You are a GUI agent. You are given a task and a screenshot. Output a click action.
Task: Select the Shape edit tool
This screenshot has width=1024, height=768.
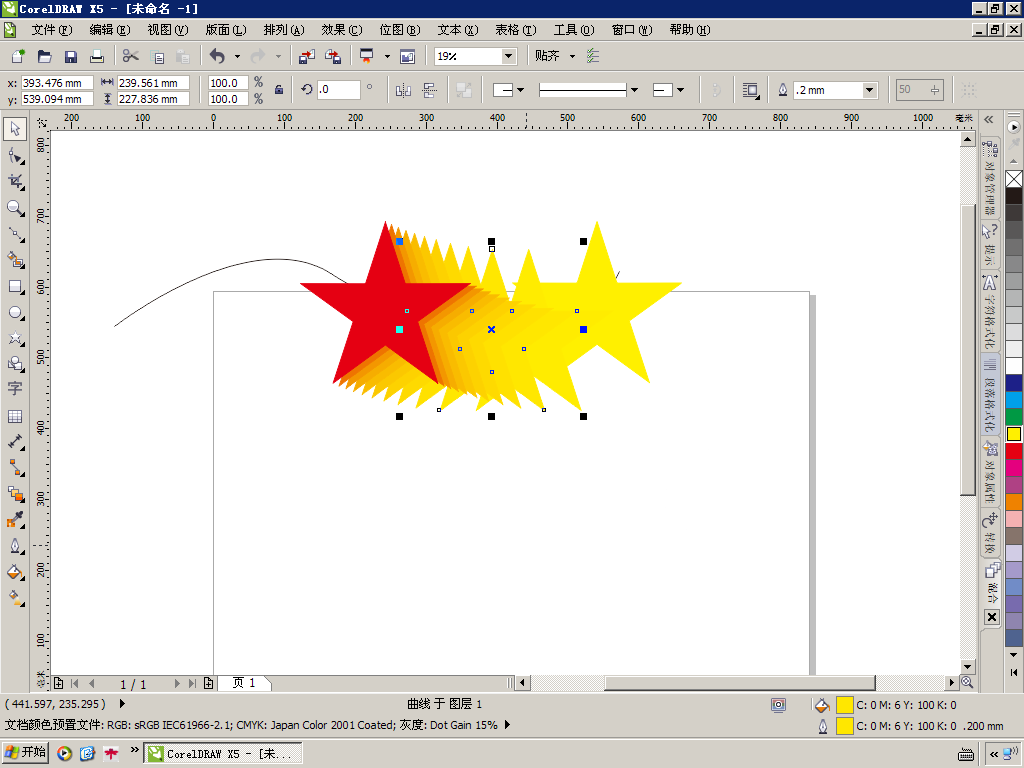click(x=15, y=156)
